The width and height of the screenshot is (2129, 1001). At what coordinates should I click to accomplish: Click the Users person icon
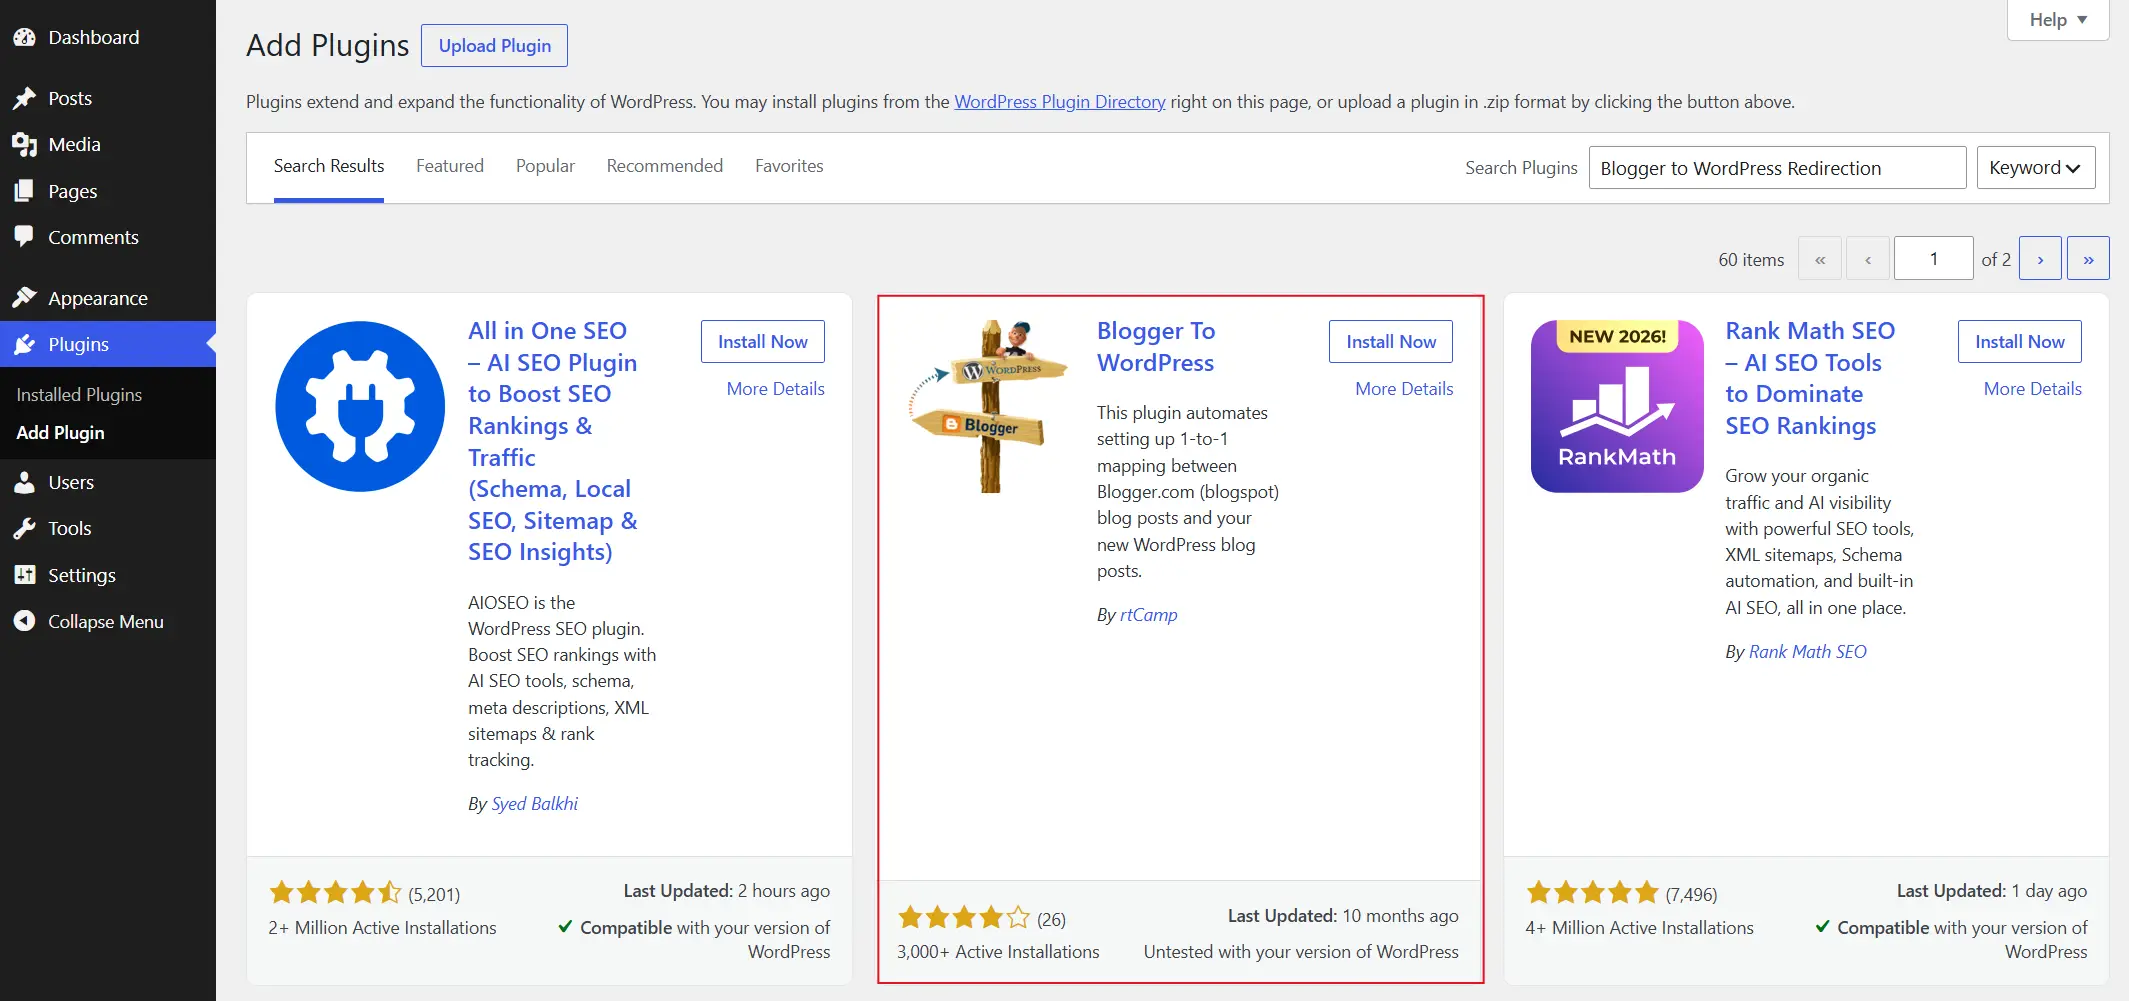25,482
